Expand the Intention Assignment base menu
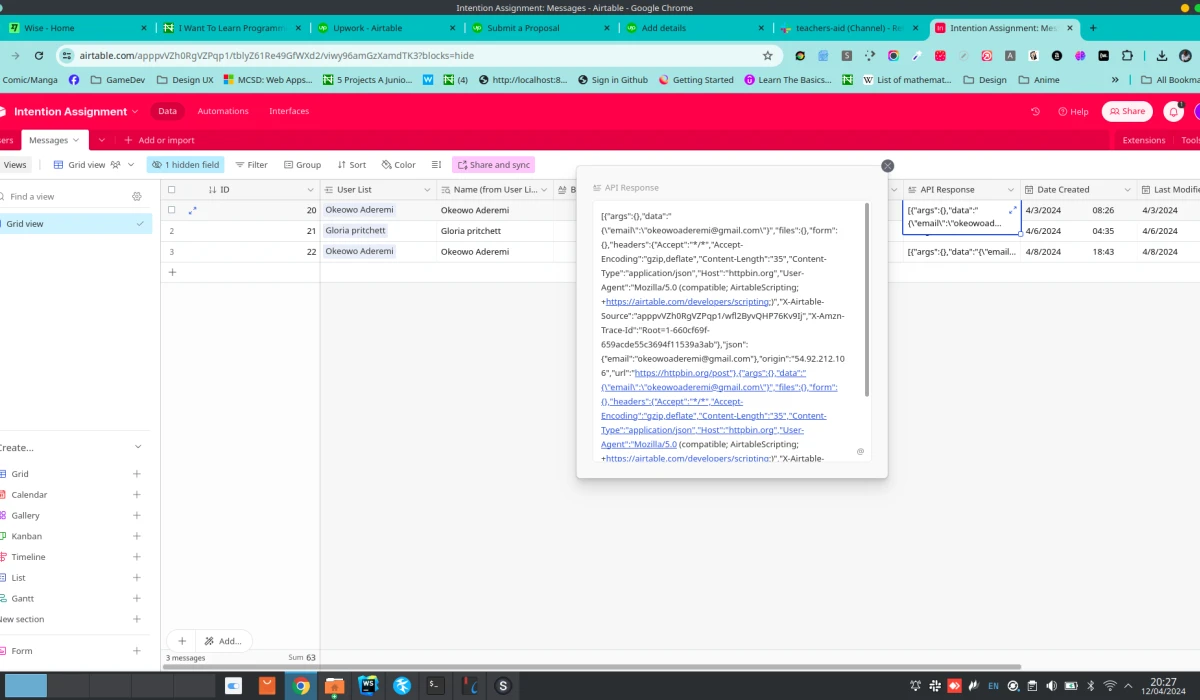The width and height of the screenshot is (1200, 700). 133,111
